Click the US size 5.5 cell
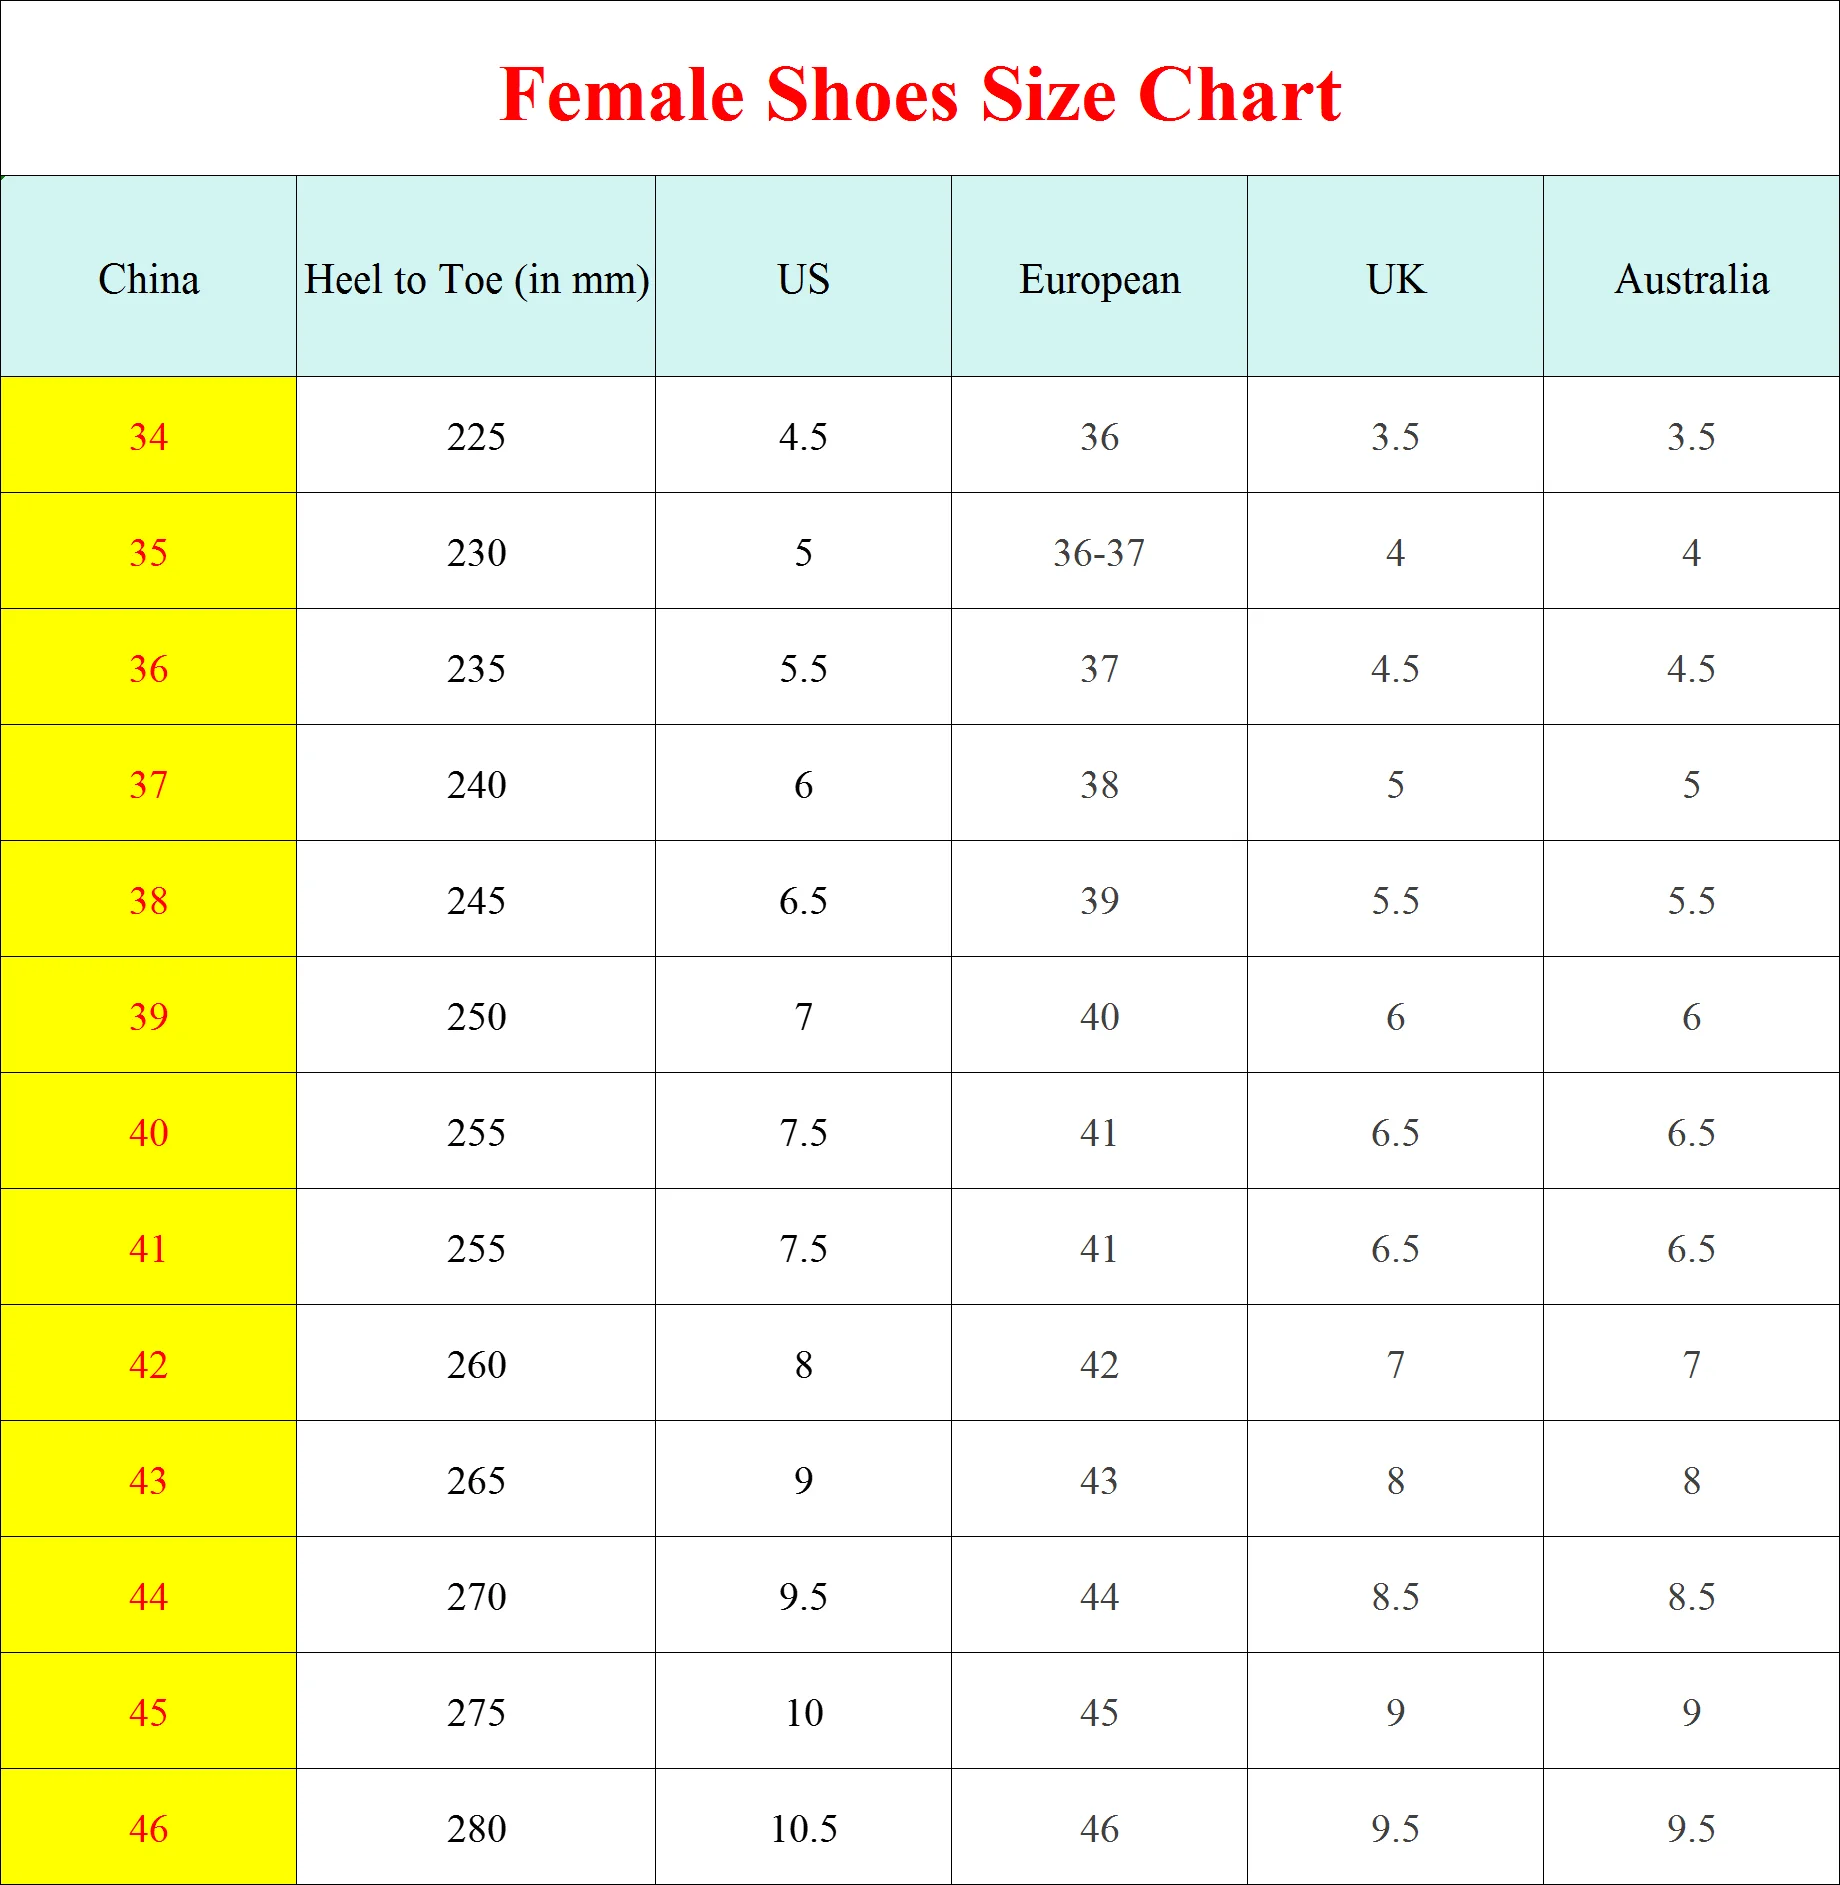The height and width of the screenshot is (1885, 1840). tap(803, 668)
